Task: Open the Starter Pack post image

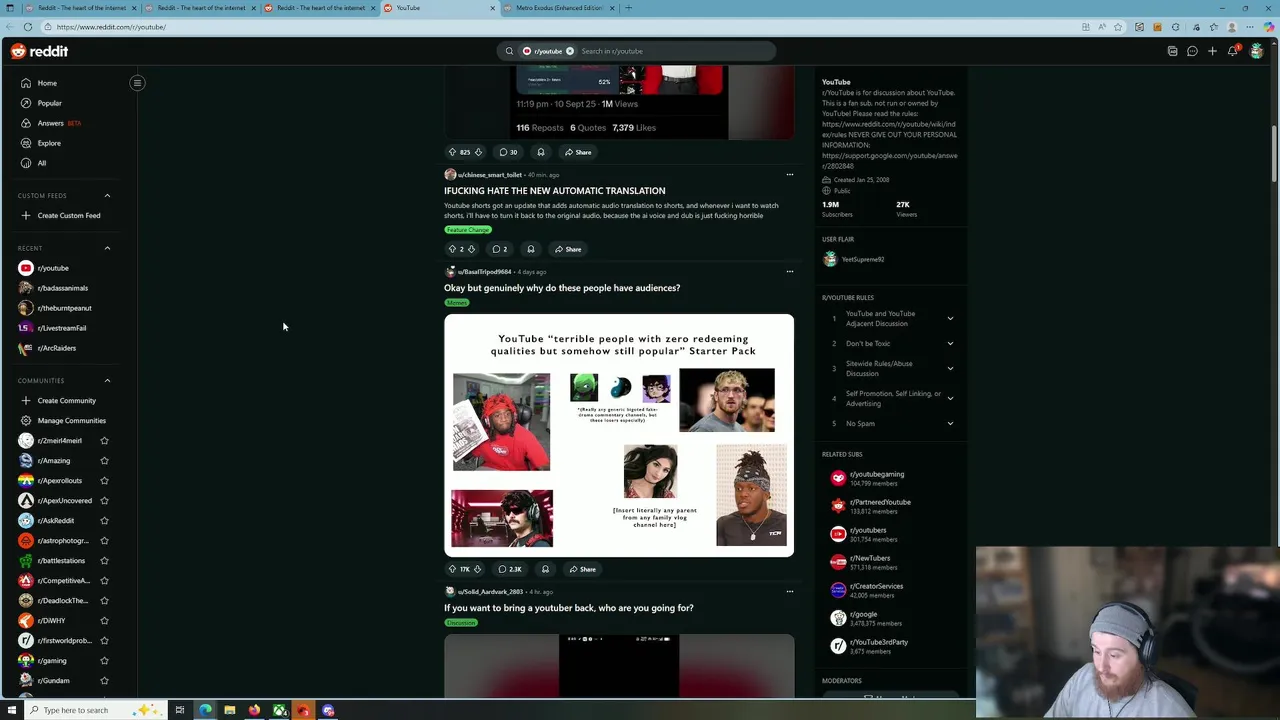Action: pyautogui.click(x=619, y=435)
